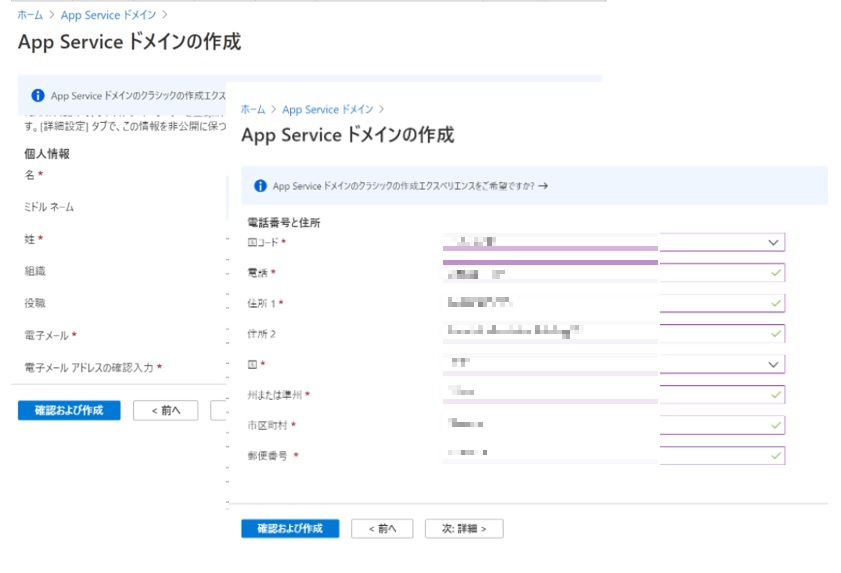Open ホーム breadcrumb in the back window
Screen dimensions: 841x573
[30, 15]
